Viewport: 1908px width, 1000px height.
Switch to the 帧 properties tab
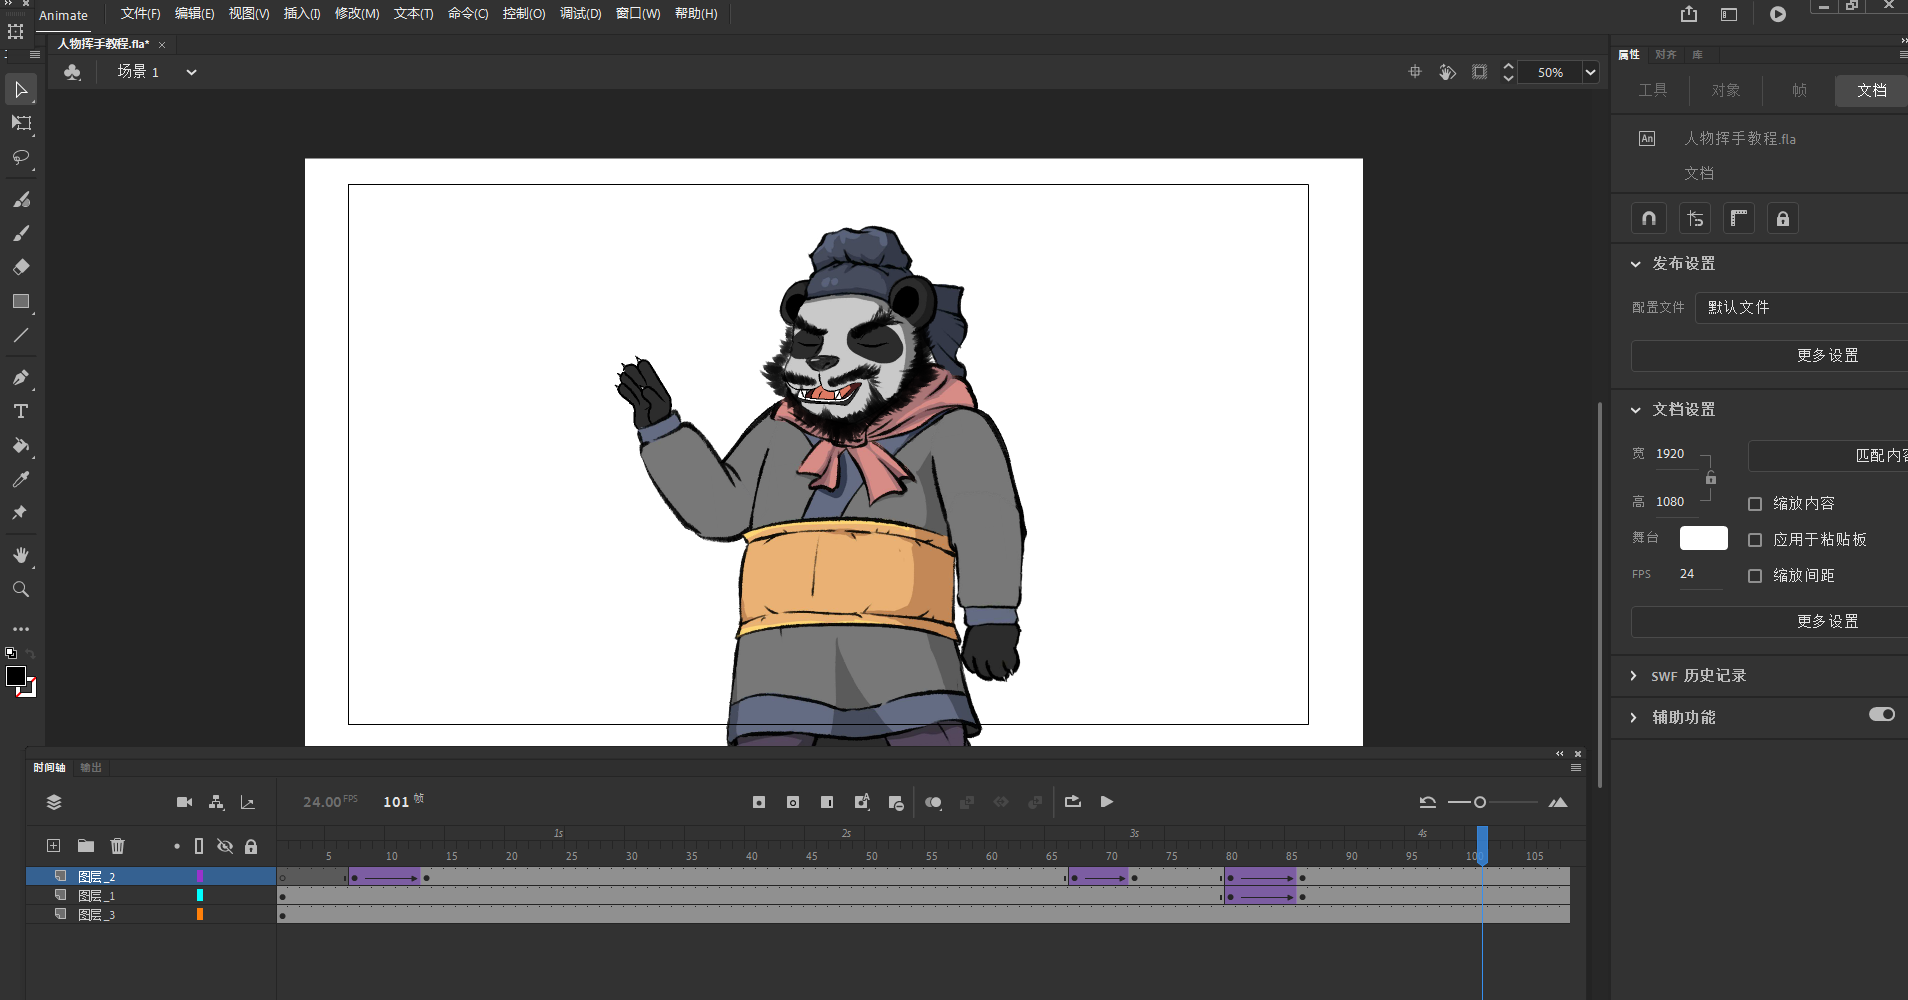point(1799,90)
